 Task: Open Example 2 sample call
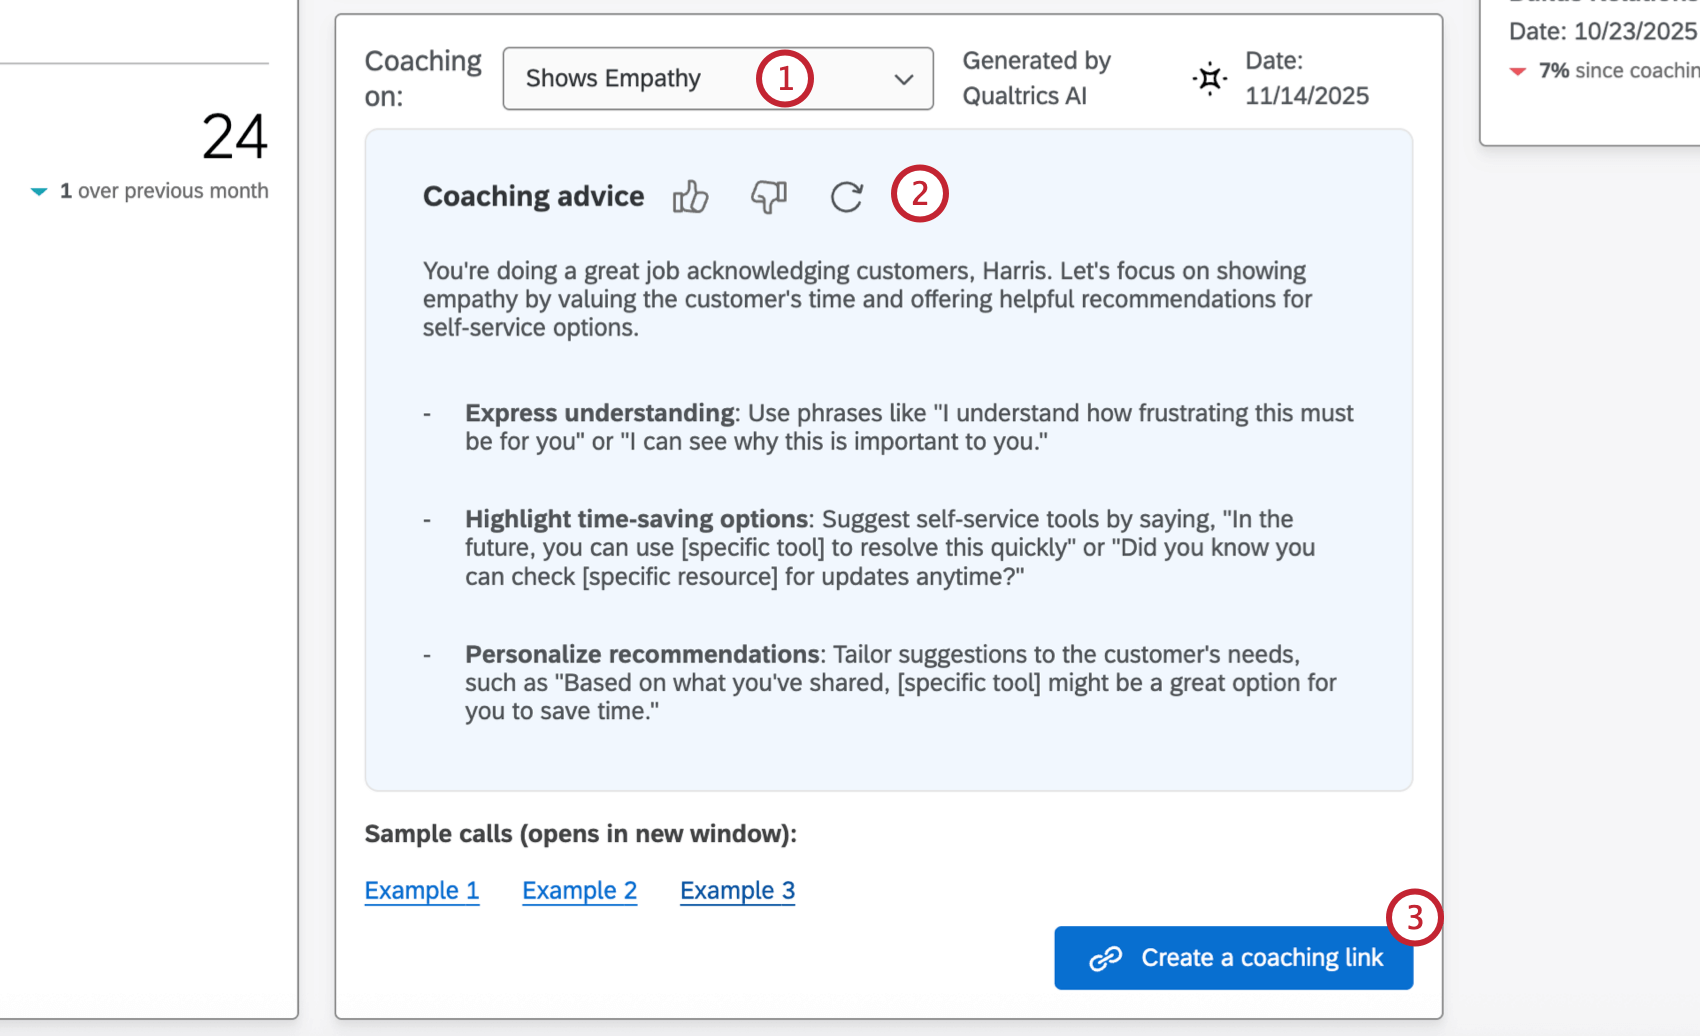(579, 890)
